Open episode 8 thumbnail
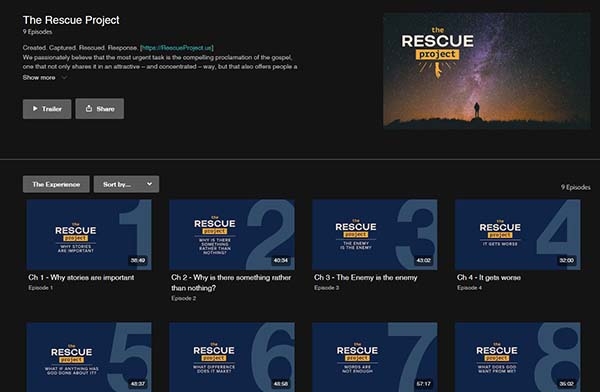This screenshot has height=392, width=600. tap(518, 357)
